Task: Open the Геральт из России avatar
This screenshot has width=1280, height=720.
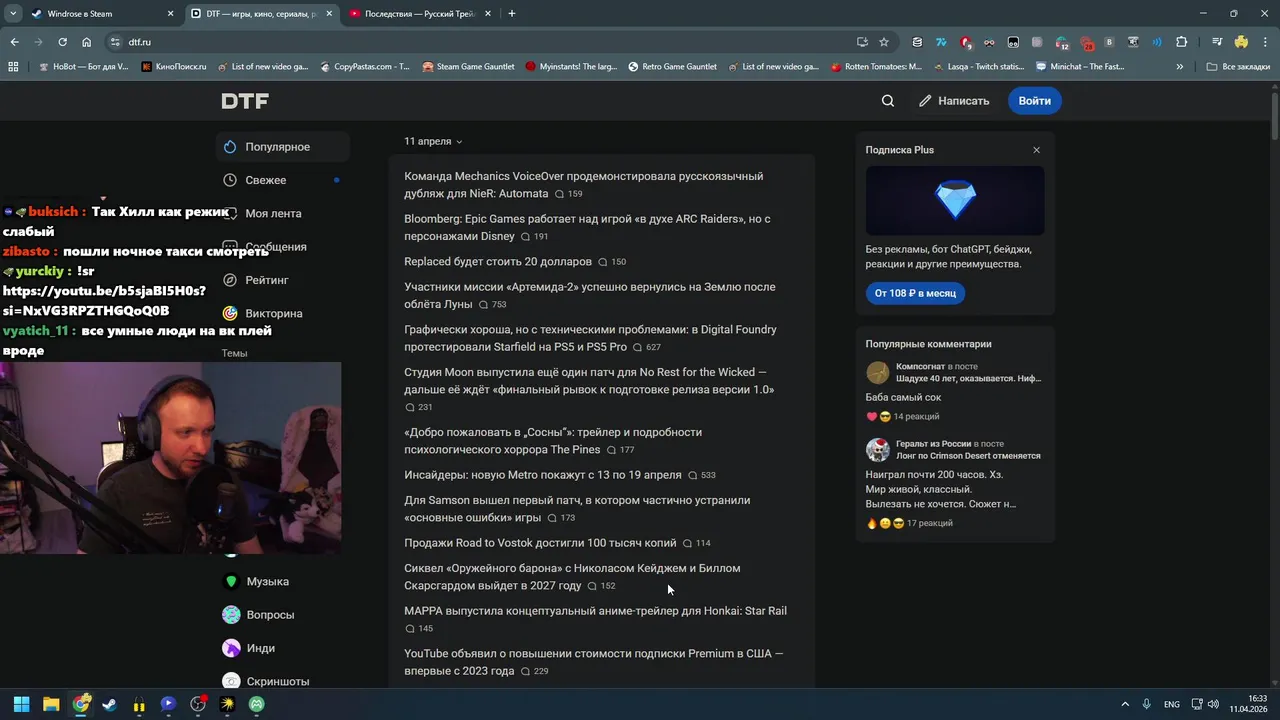Action: (878, 450)
